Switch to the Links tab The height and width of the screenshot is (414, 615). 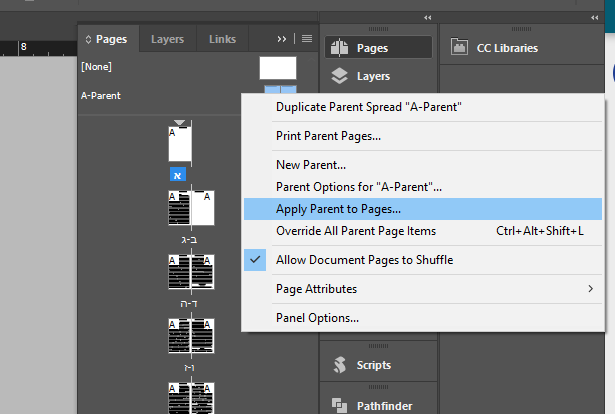coord(222,39)
